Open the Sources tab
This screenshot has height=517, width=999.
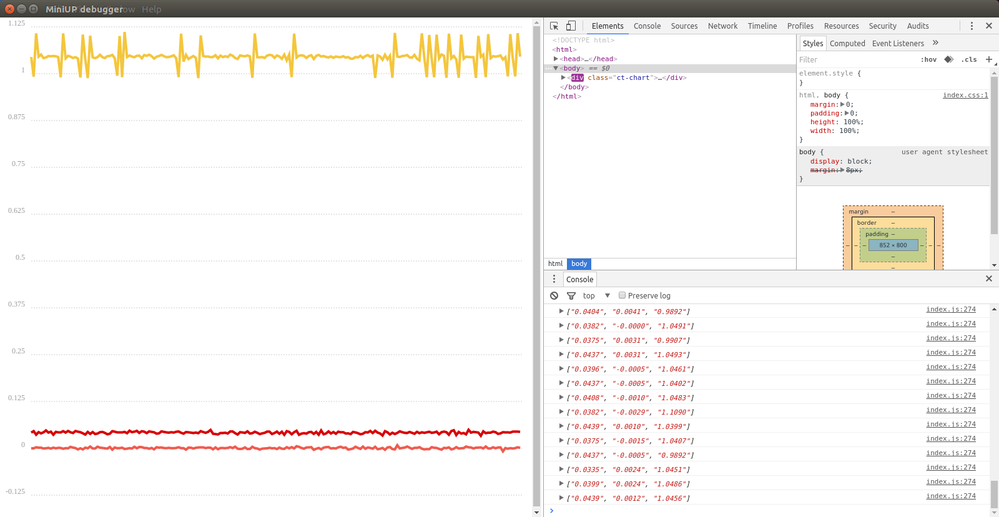(x=684, y=26)
